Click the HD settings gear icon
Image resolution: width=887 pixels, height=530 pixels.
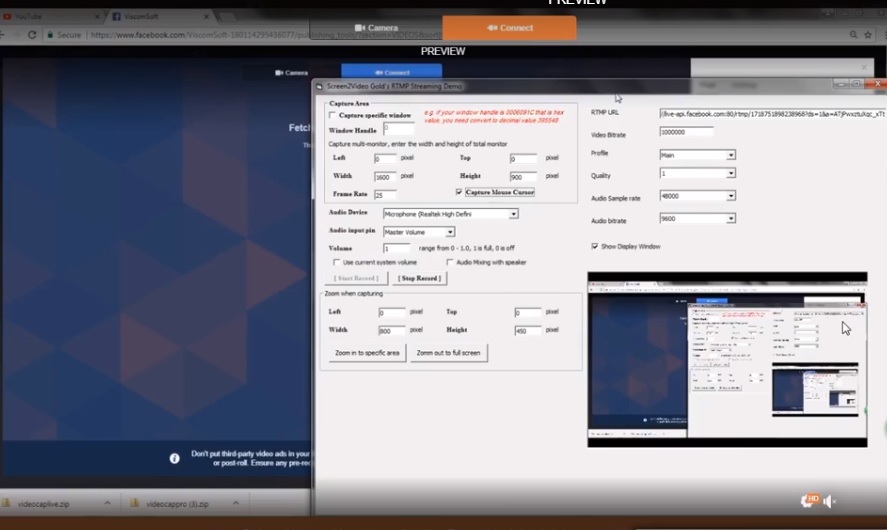[x=810, y=500]
